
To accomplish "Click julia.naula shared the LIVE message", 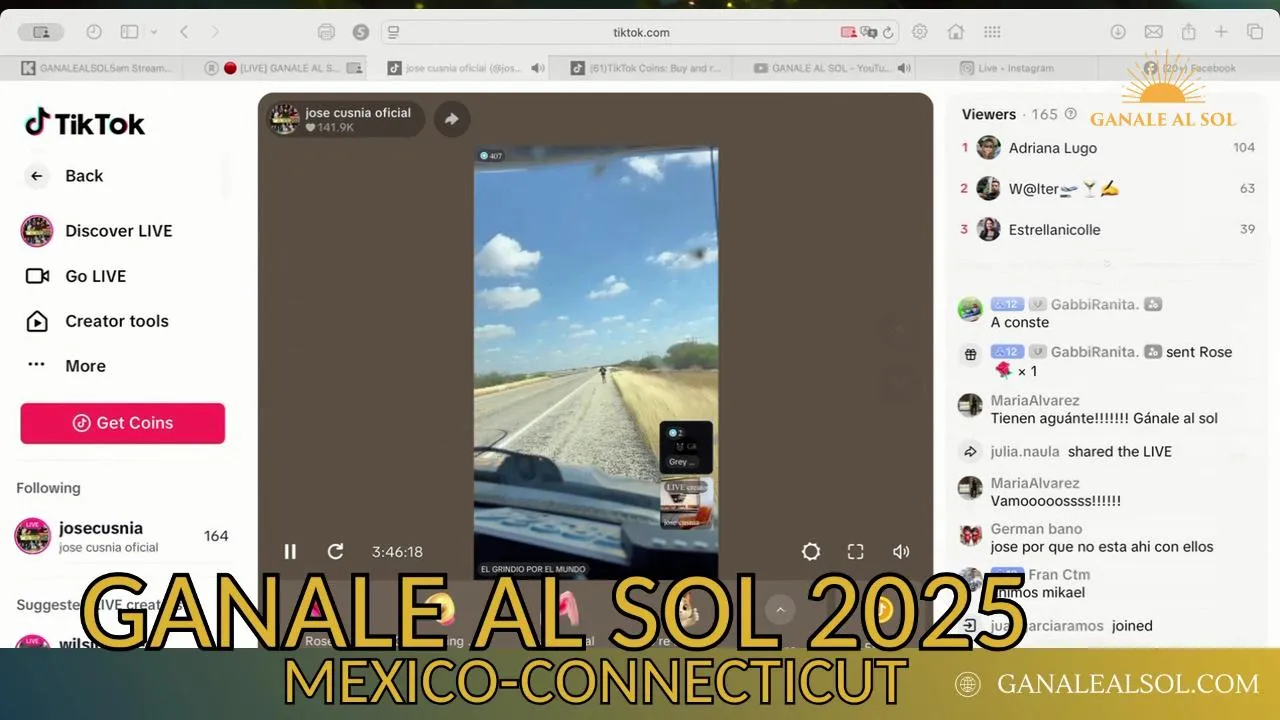I will [1081, 451].
